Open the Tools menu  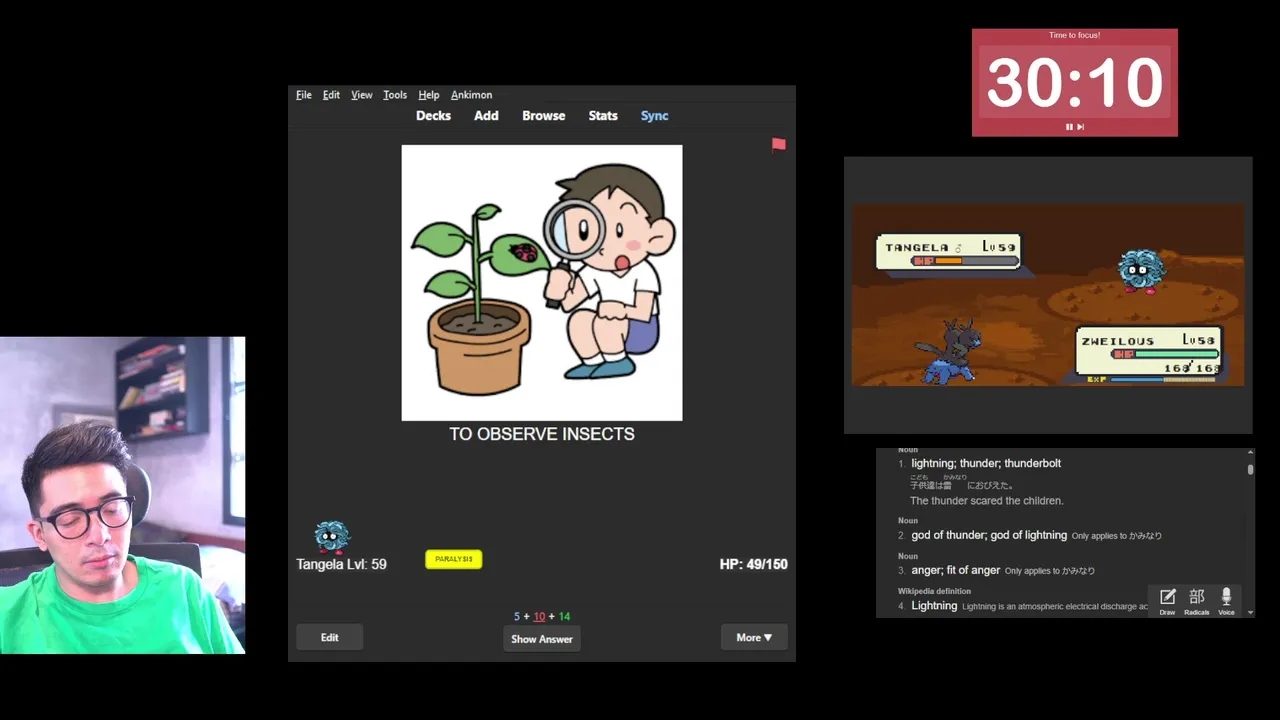[x=395, y=95]
